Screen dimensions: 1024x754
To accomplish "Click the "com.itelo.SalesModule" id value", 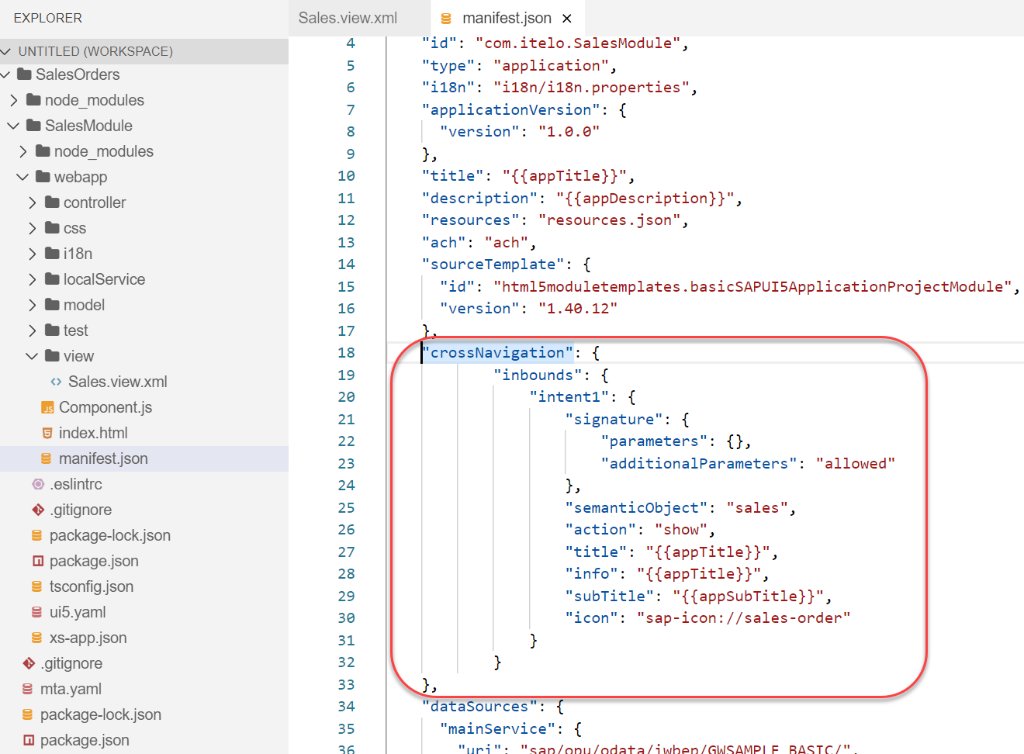I will 578,43.
